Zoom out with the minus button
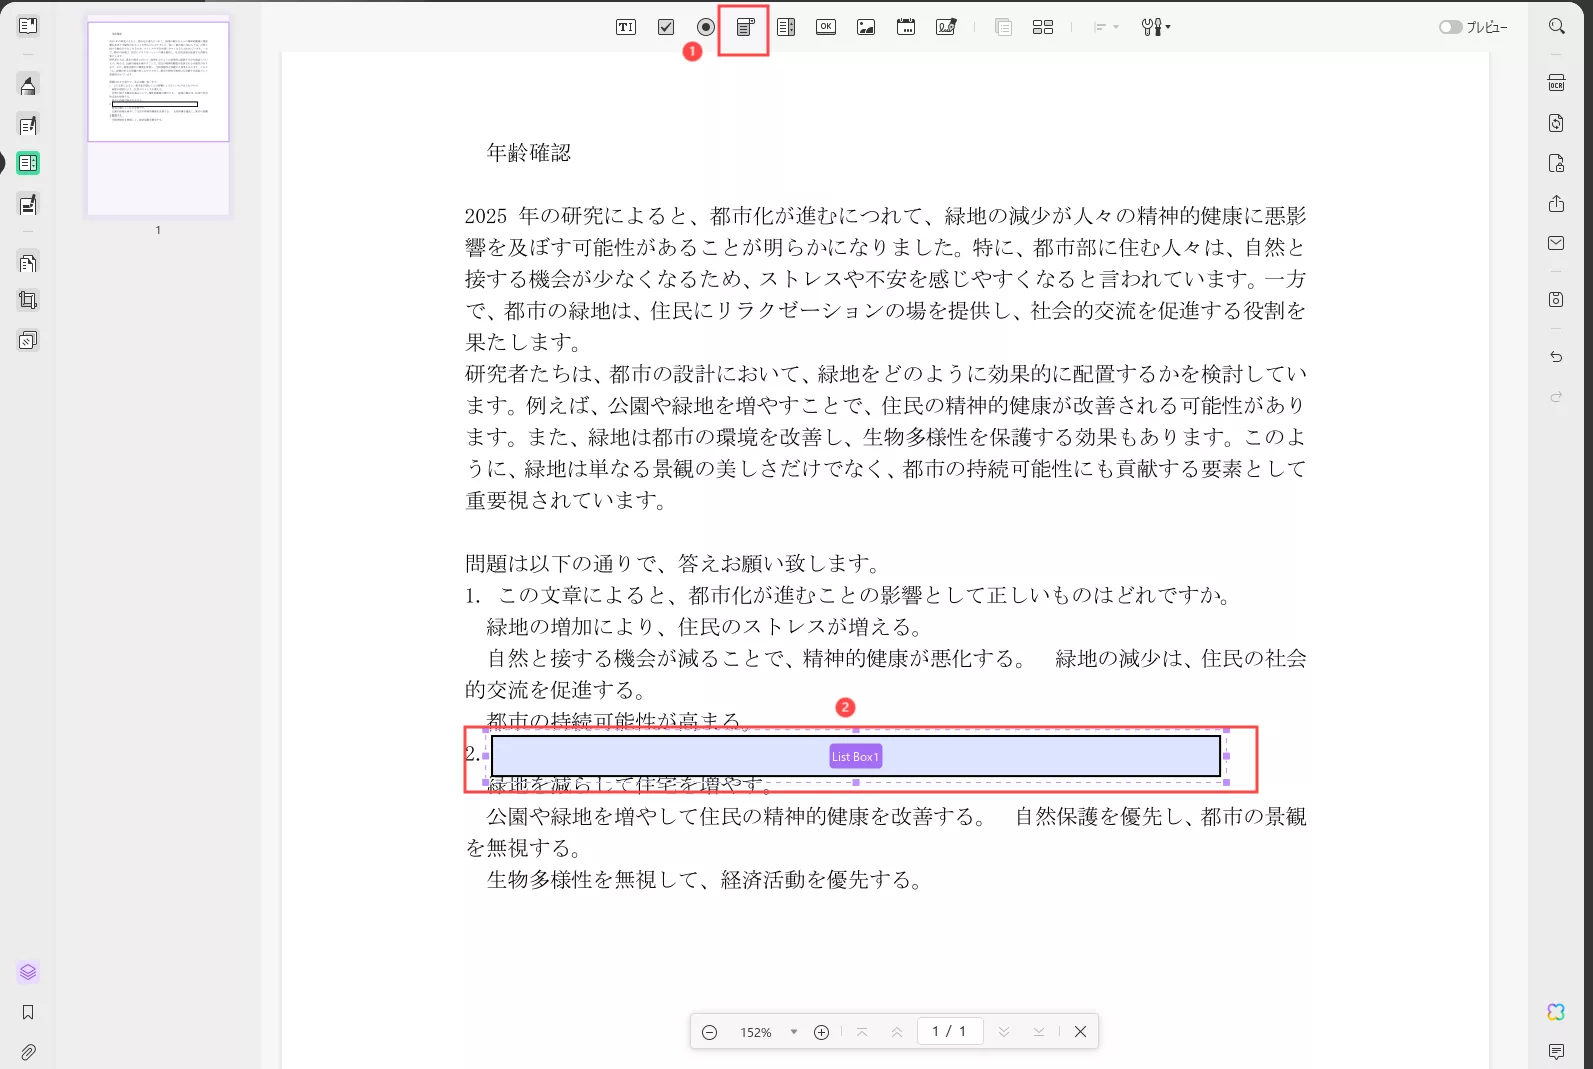Image resolution: width=1593 pixels, height=1069 pixels. pyautogui.click(x=709, y=1032)
